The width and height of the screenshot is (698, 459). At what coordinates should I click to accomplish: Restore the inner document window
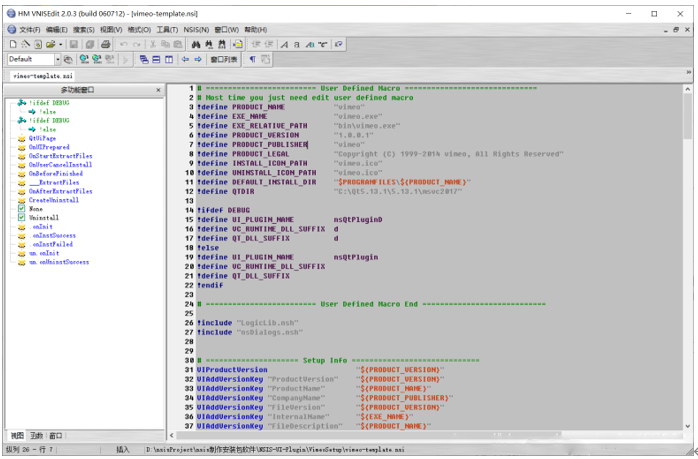coord(676,29)
